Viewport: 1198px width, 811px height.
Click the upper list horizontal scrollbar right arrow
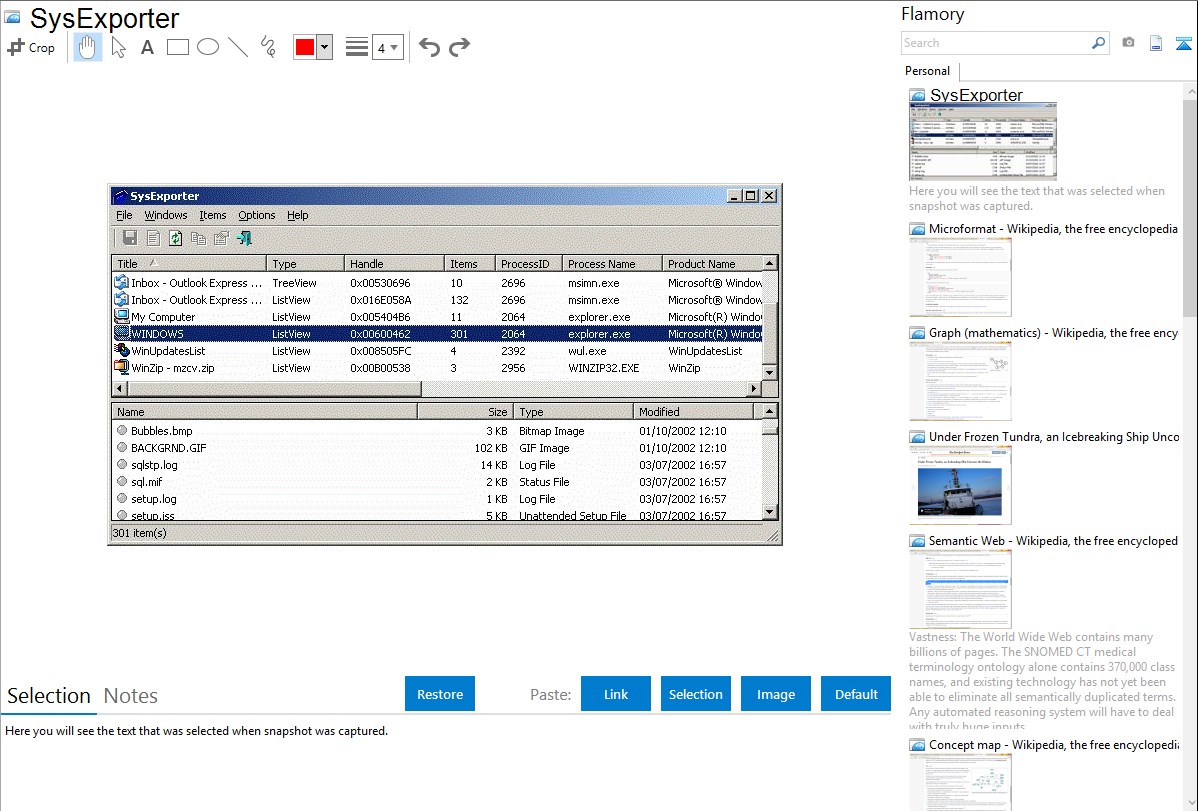754,388
